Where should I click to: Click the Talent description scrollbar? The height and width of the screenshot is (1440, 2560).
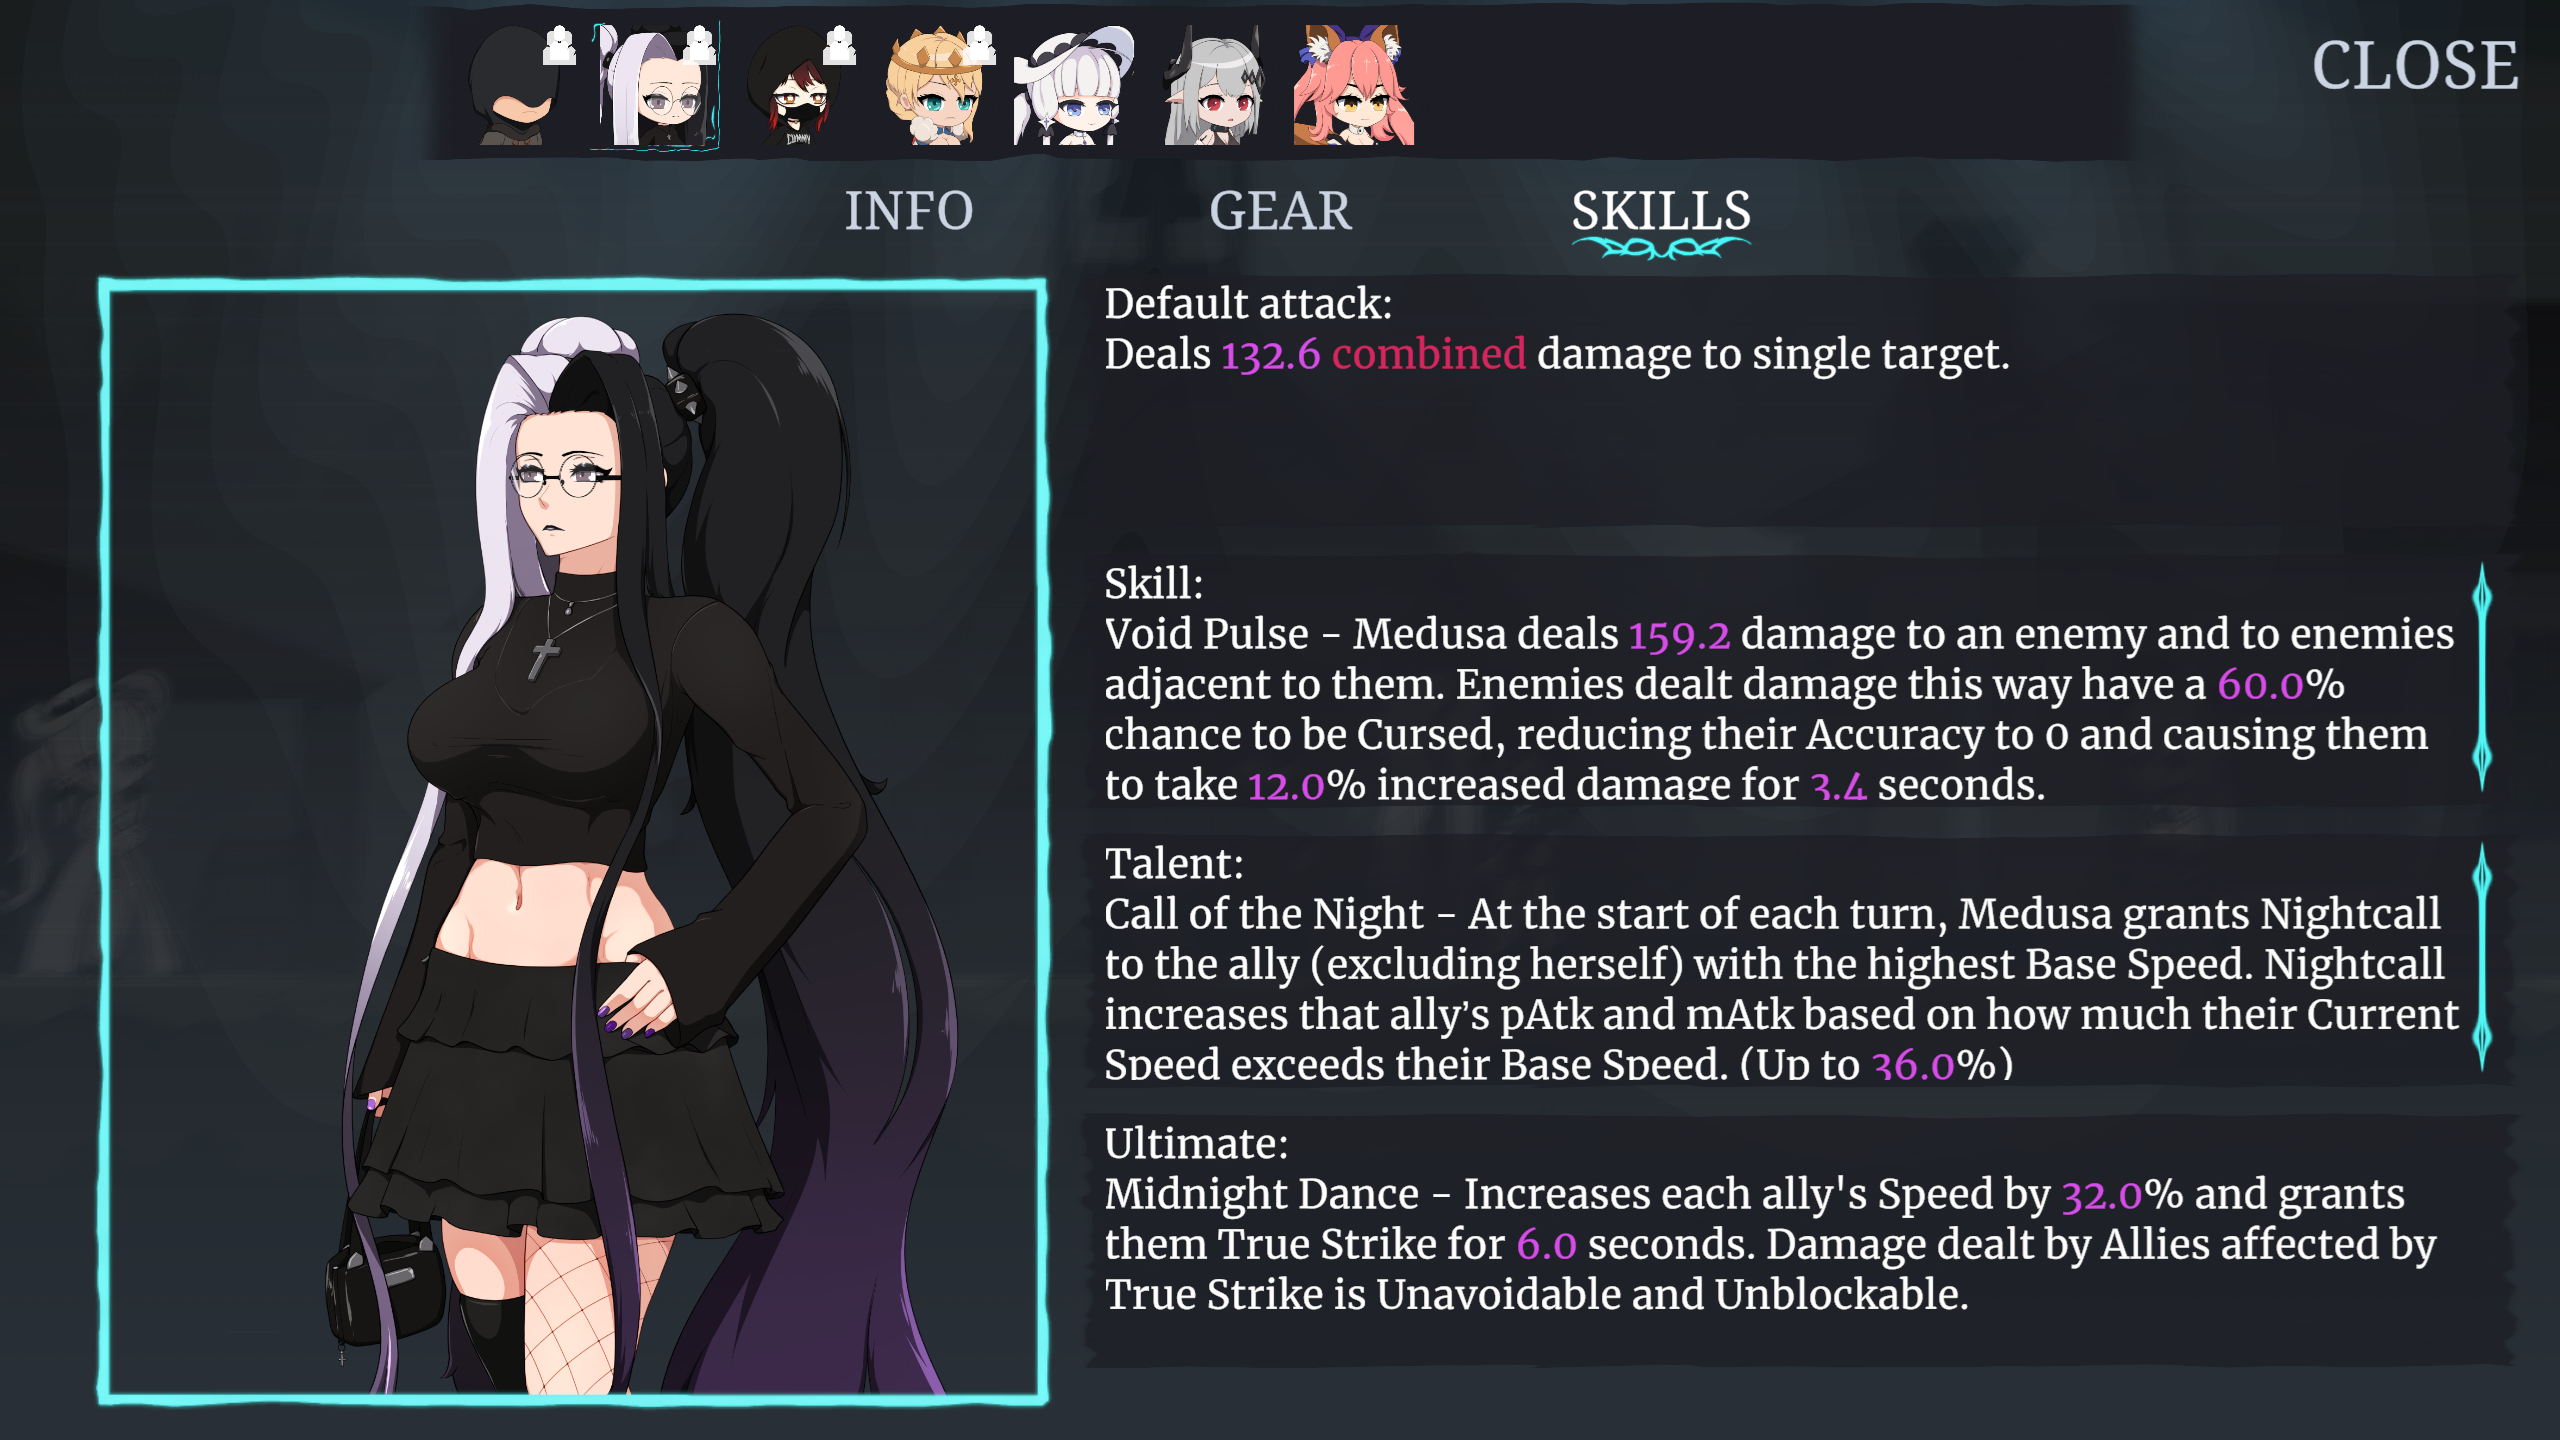coord(2482,958)
